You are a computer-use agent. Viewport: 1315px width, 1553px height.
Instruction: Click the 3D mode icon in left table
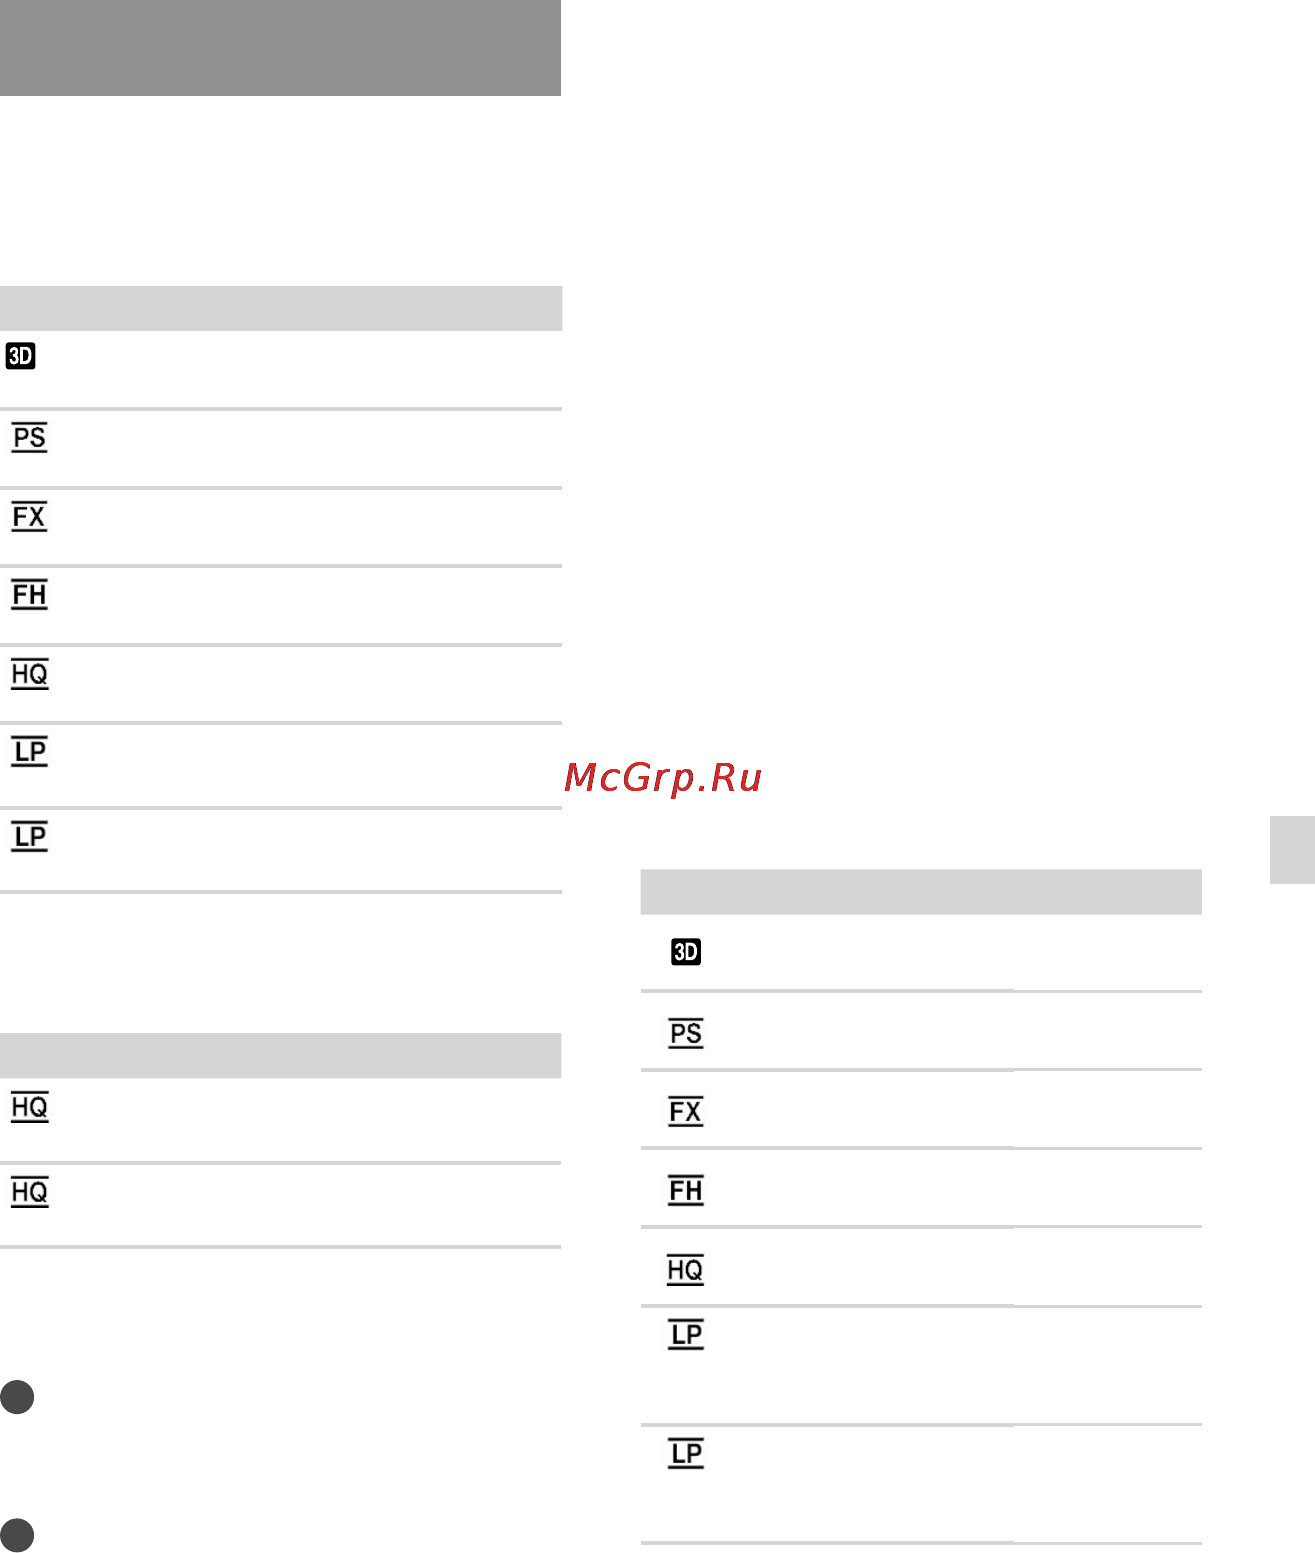[x=21, y=356]
